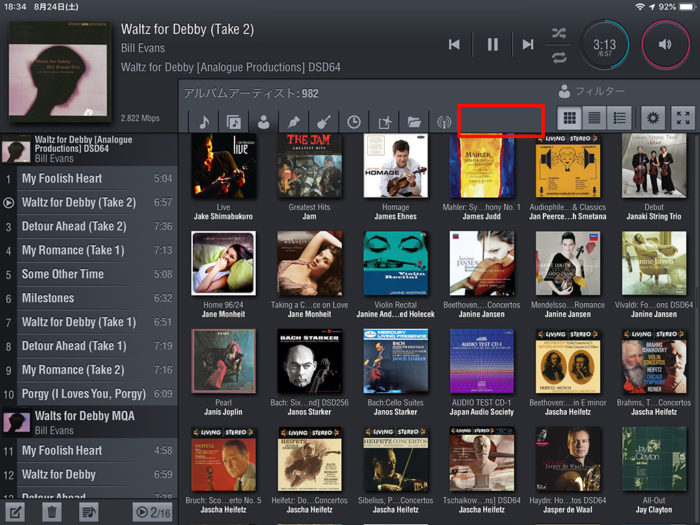The height and width of the screenshot is (525, 700).
Task: Select My Romance (Take 1) track
Action: 89,250
